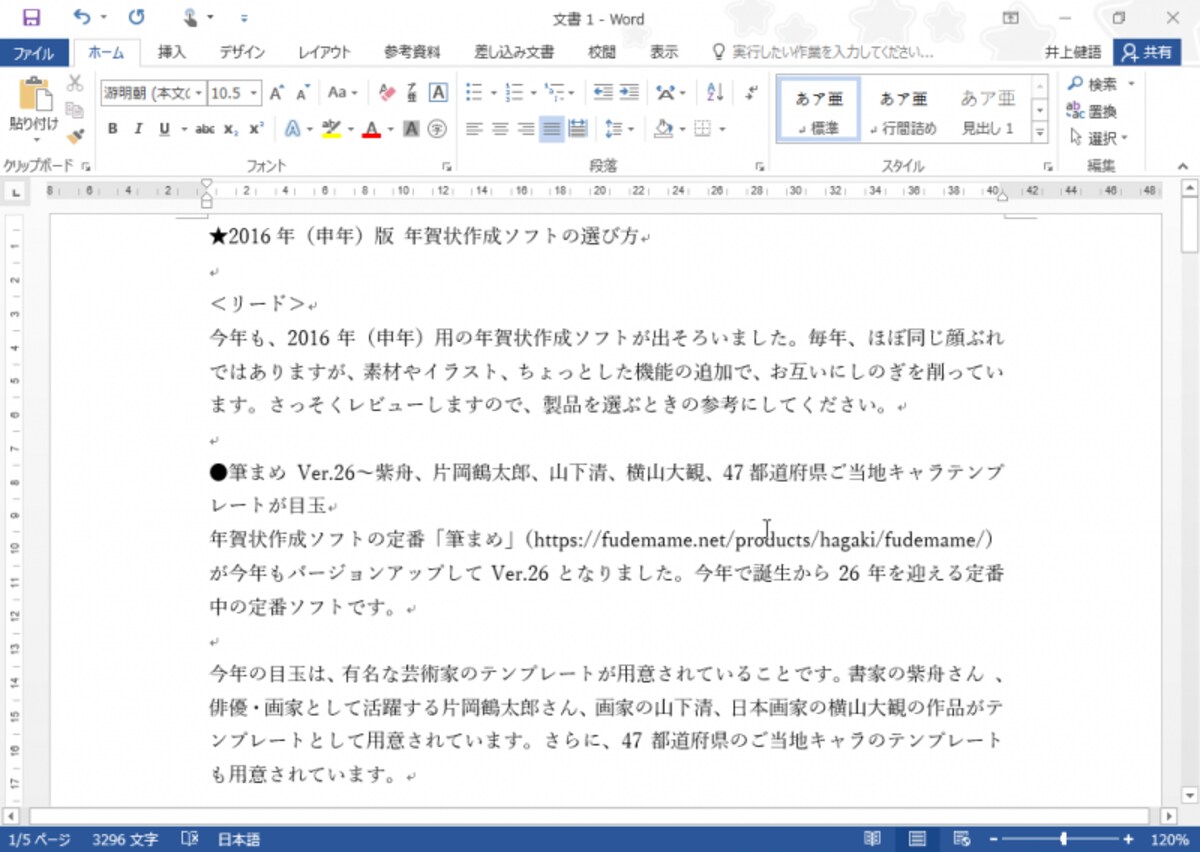The image size is (1200, 852).
Task: Save the document with the floppy disk icon
Action: point(31,17)
